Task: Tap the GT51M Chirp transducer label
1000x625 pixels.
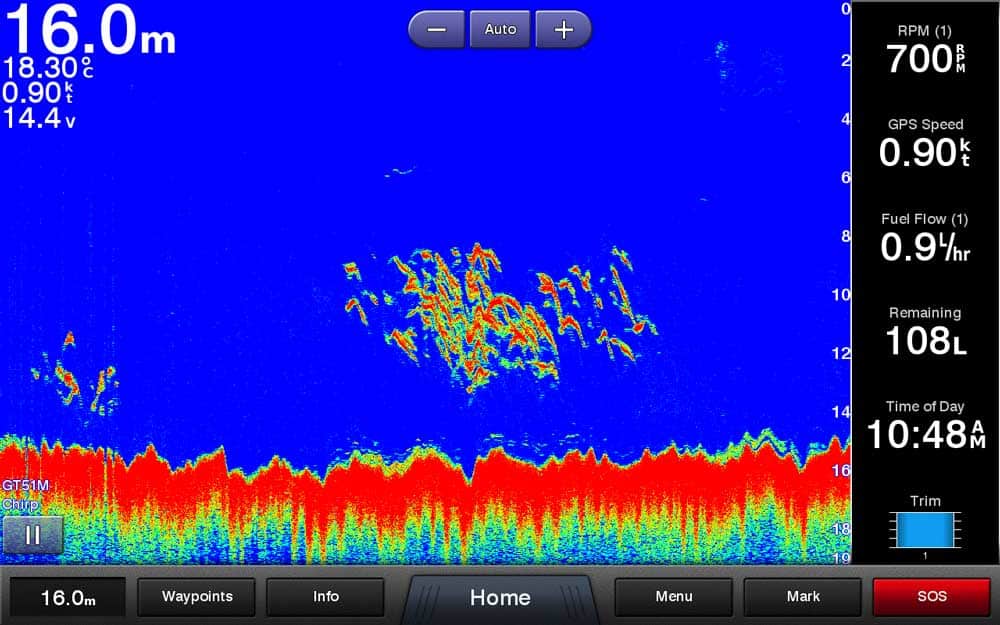Action: [x=26, y=494]
